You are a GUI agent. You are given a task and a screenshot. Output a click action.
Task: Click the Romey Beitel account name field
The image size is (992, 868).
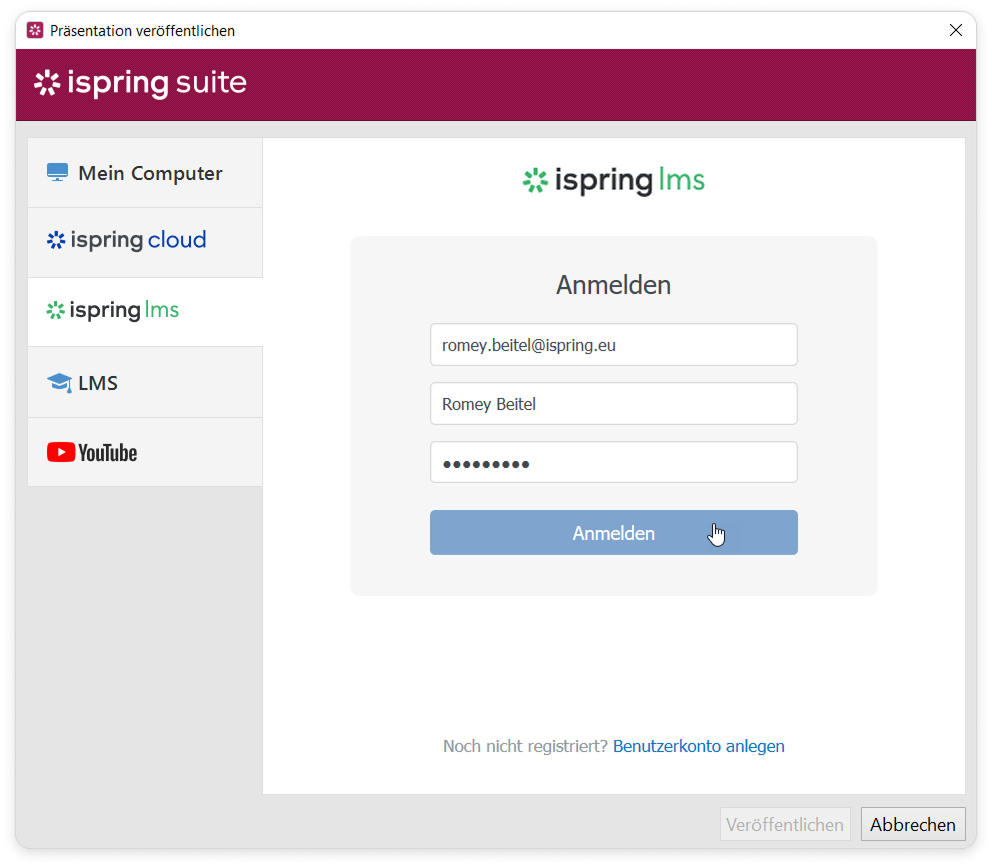[x=613, y=404]
